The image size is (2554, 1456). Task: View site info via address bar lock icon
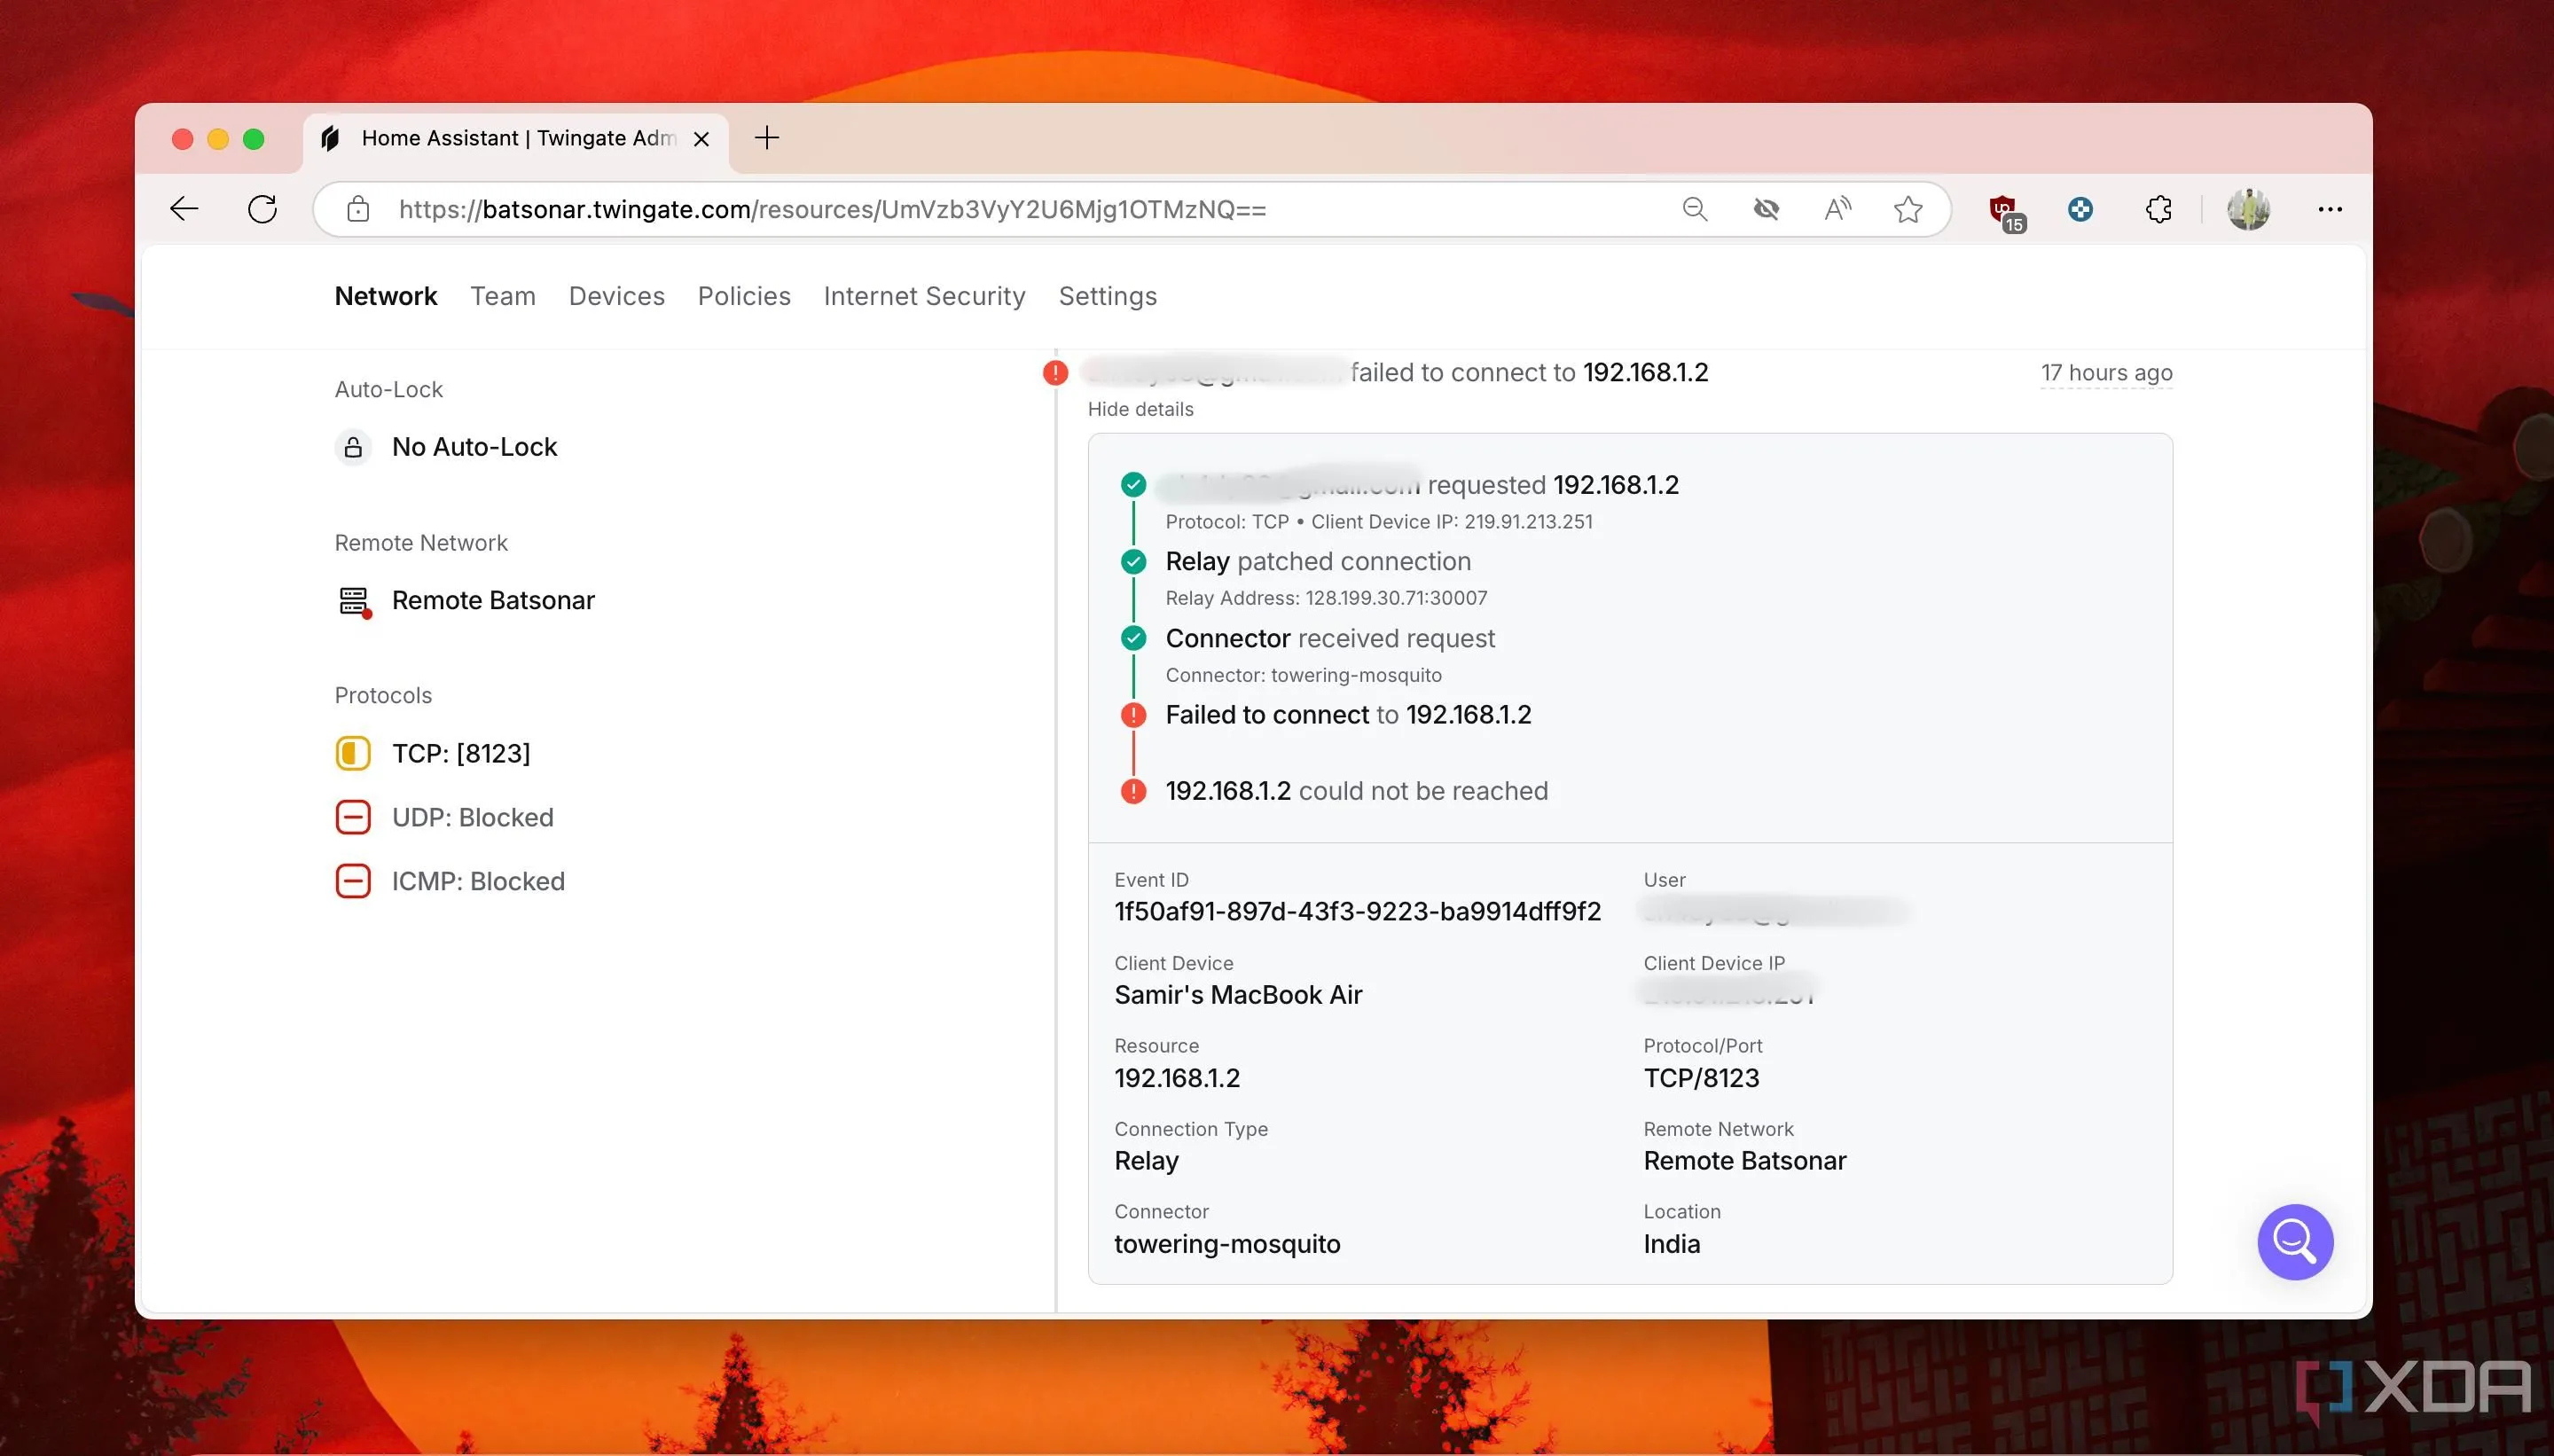(358, 209)
